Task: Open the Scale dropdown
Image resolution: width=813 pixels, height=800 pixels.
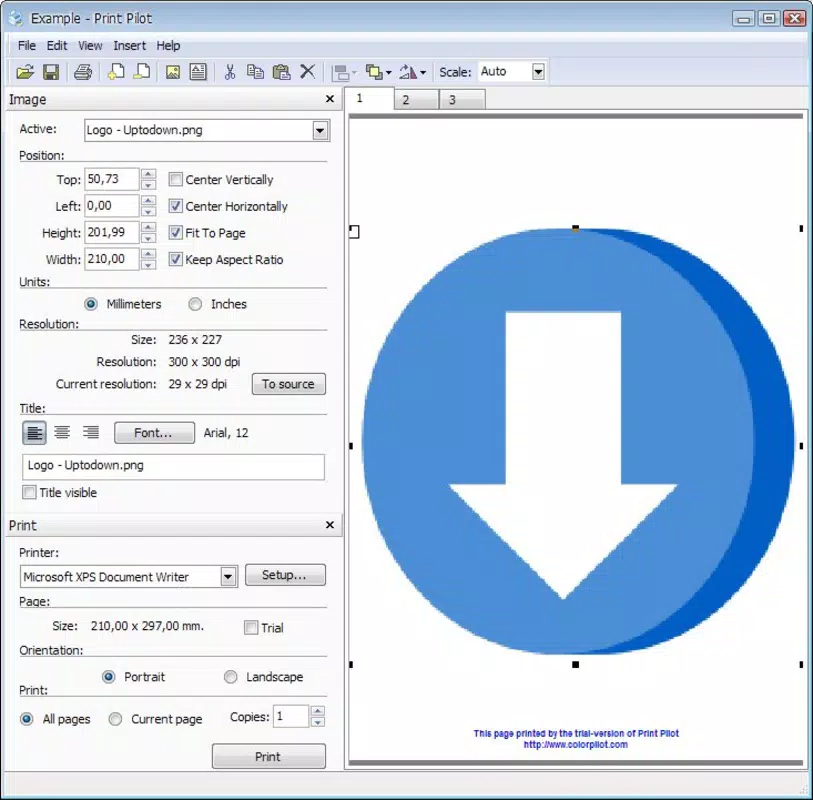Action: click(x=538, y=72)
